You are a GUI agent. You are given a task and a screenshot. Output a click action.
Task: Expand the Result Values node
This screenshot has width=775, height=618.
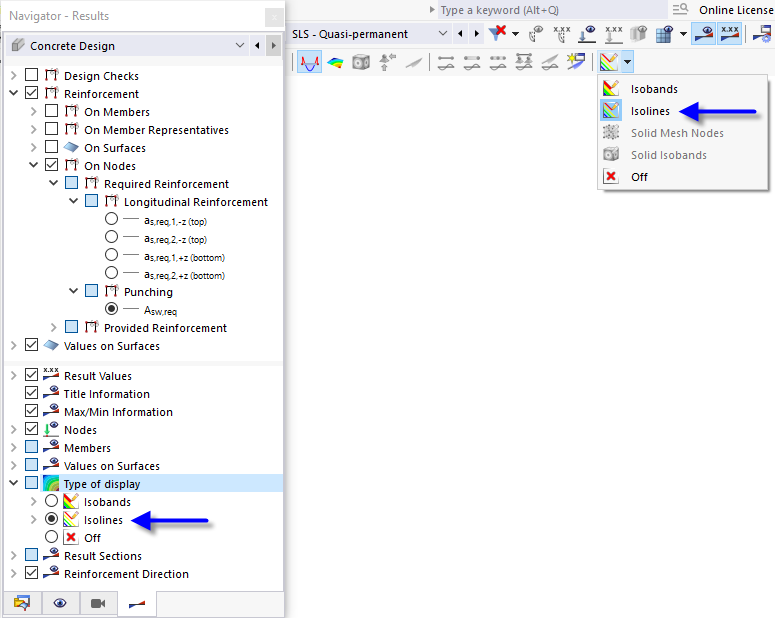[14, 375]
